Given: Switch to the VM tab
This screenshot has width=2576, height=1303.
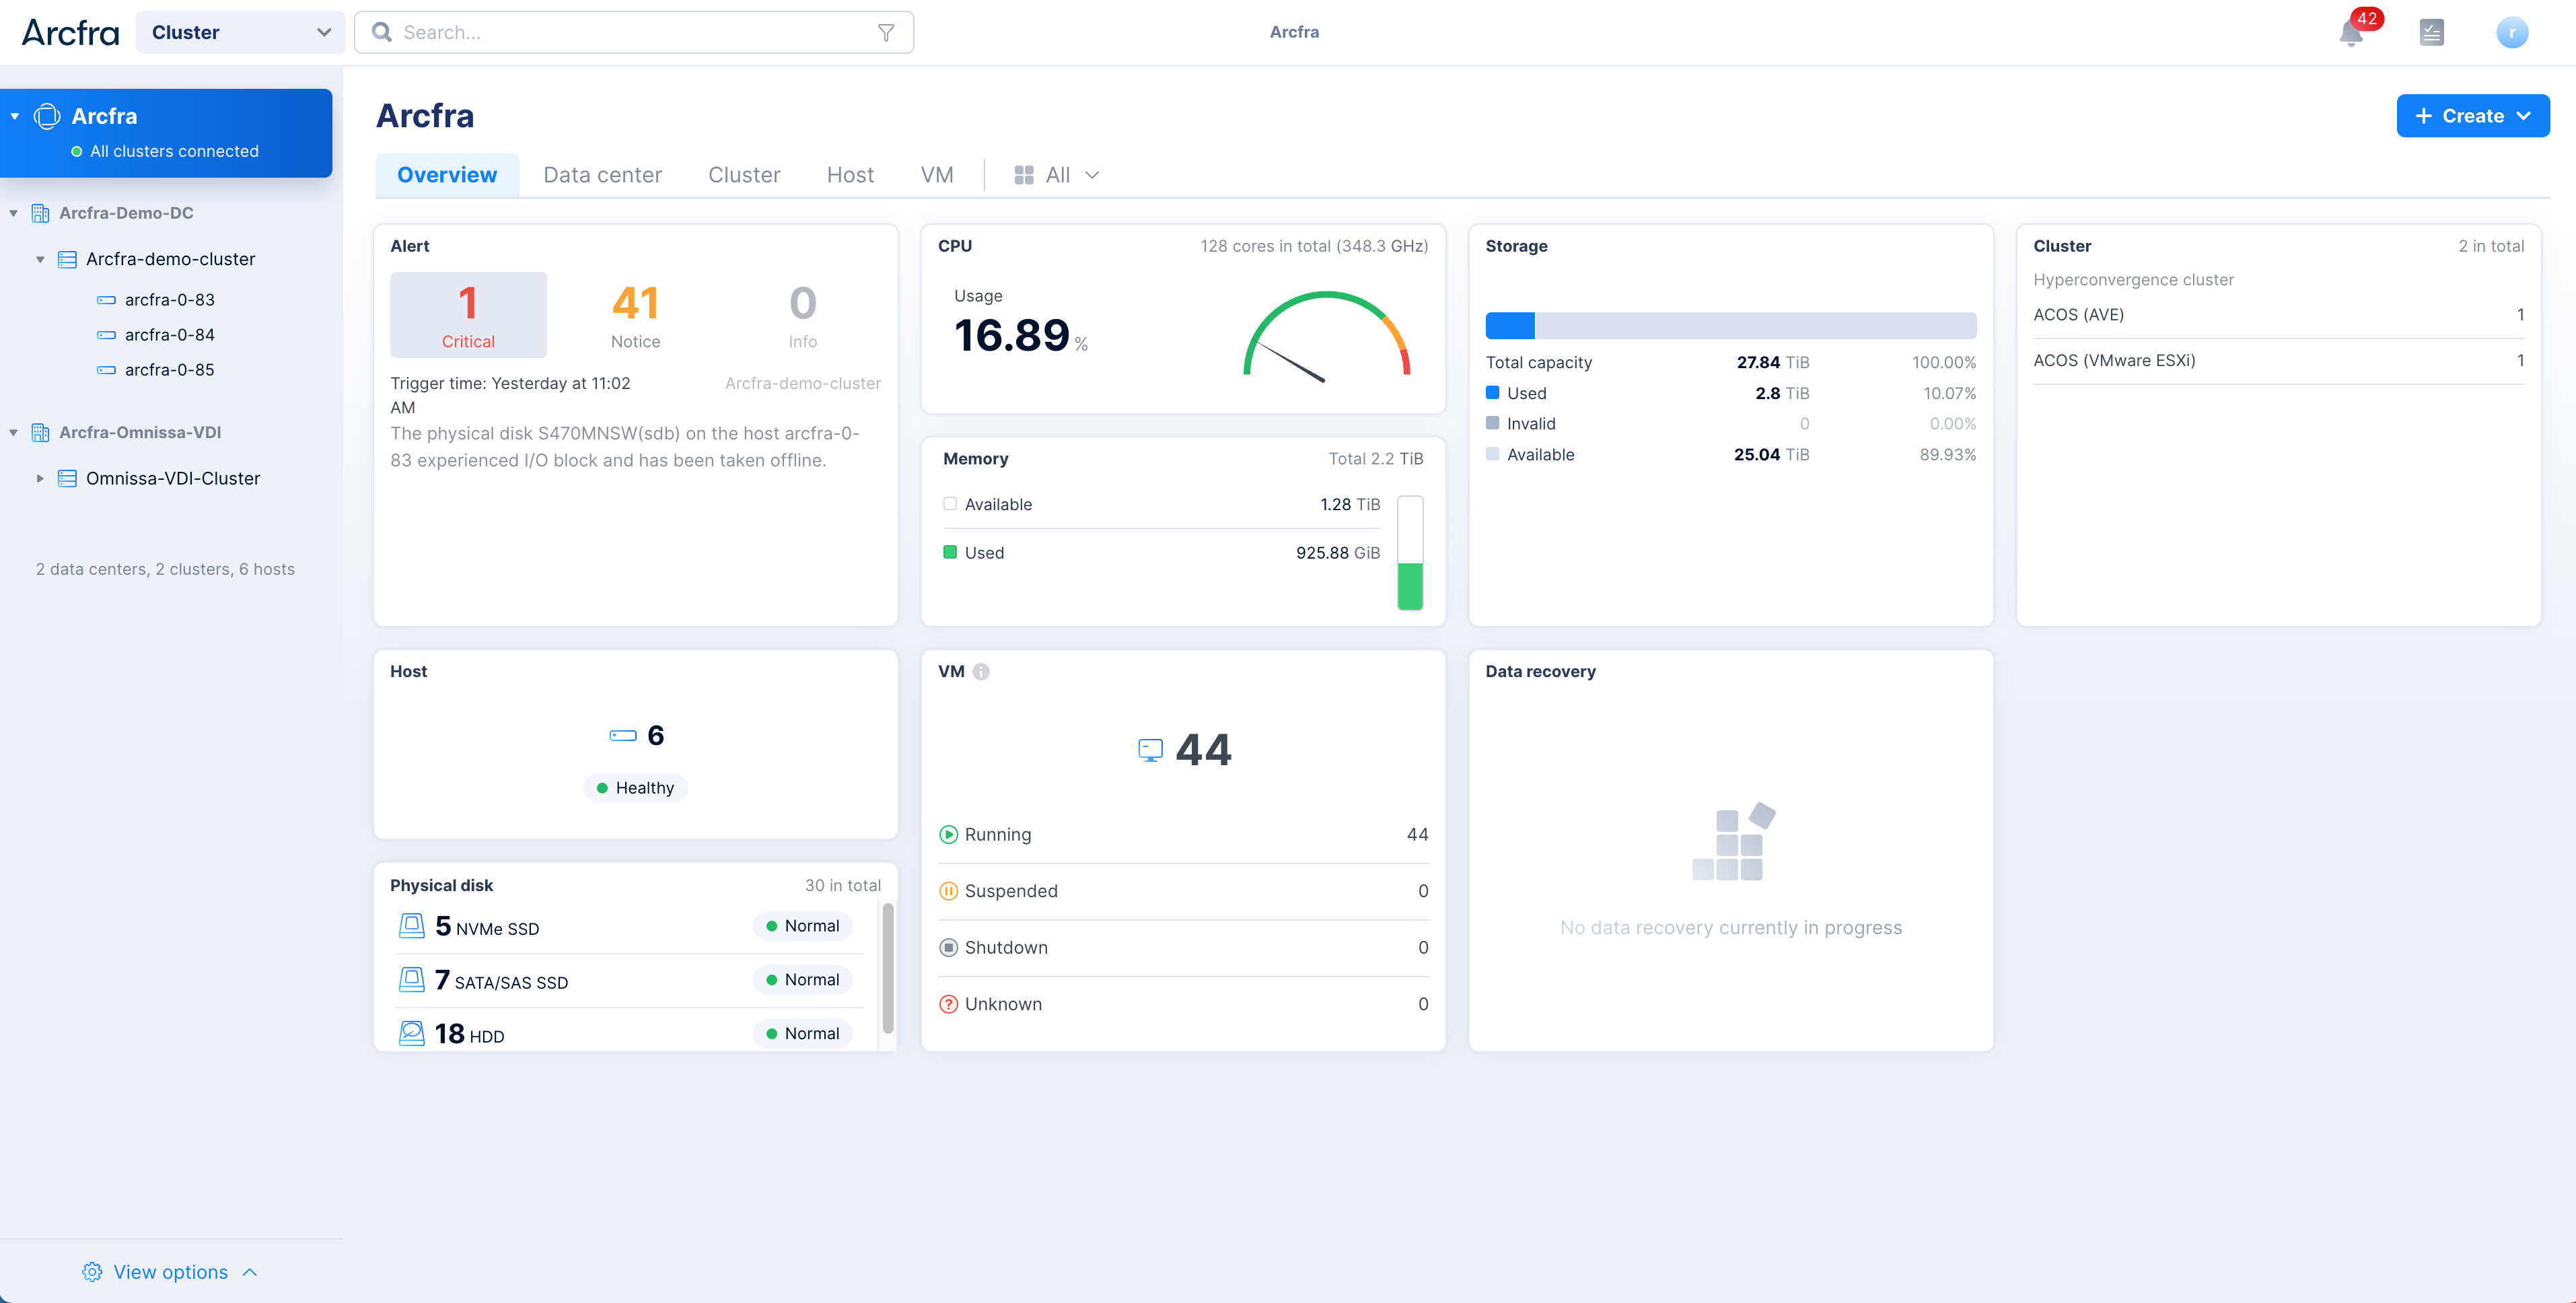Looking at the screenshot, I should click(936, 175).
